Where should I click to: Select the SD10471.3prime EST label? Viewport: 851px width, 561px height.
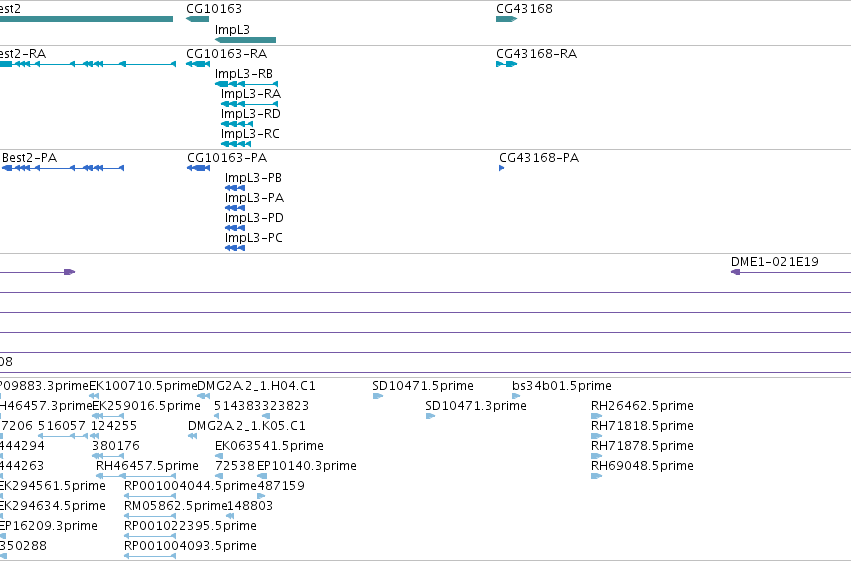point(476,406)
